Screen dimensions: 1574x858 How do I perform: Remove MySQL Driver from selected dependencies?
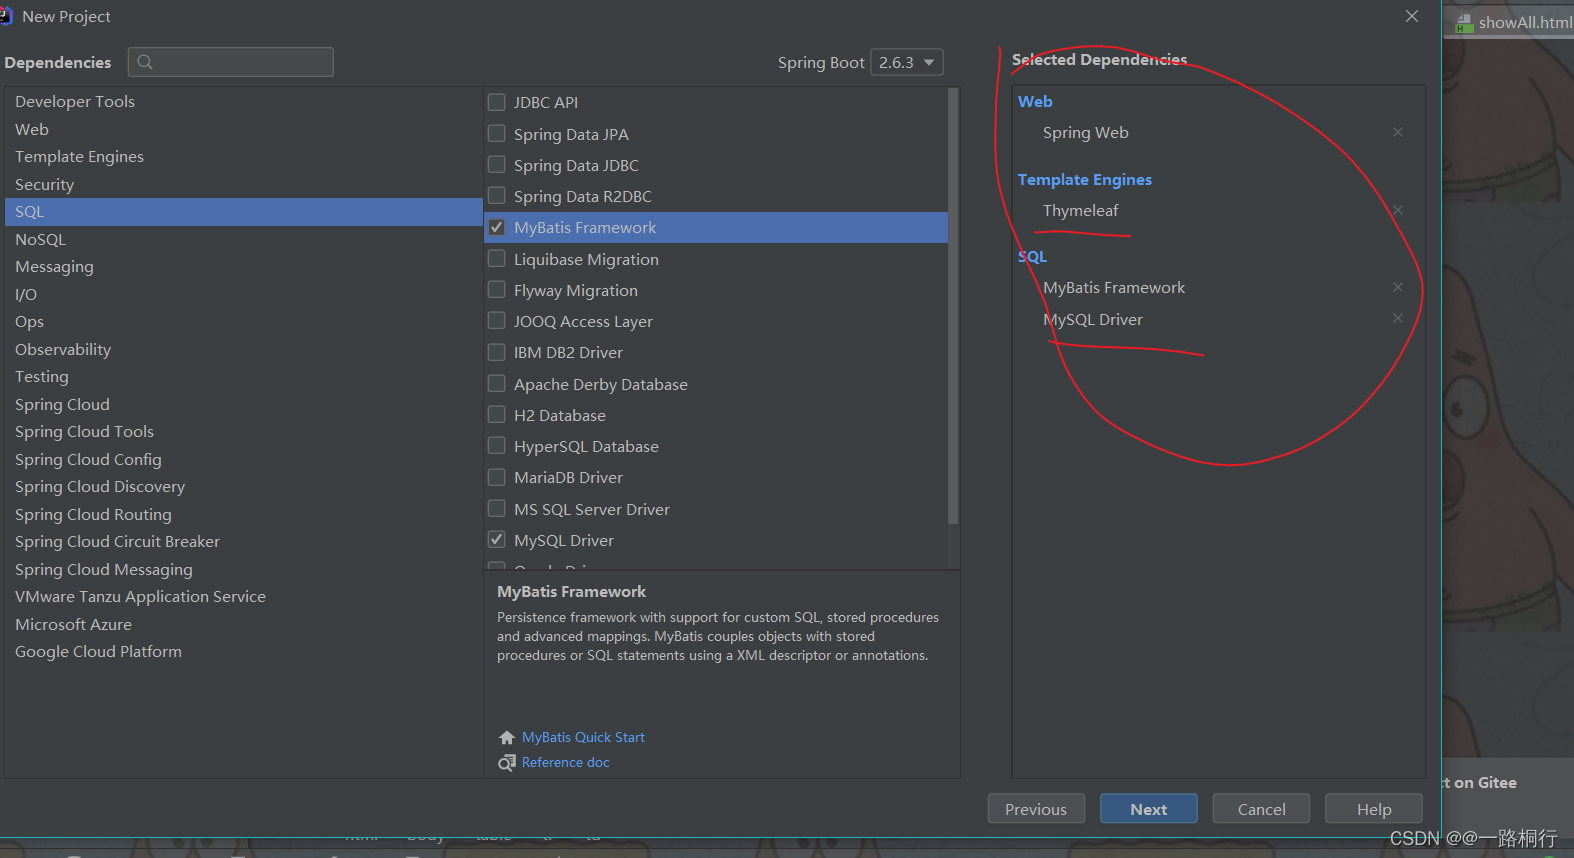pyautogui.click(x=1398, y=318)
